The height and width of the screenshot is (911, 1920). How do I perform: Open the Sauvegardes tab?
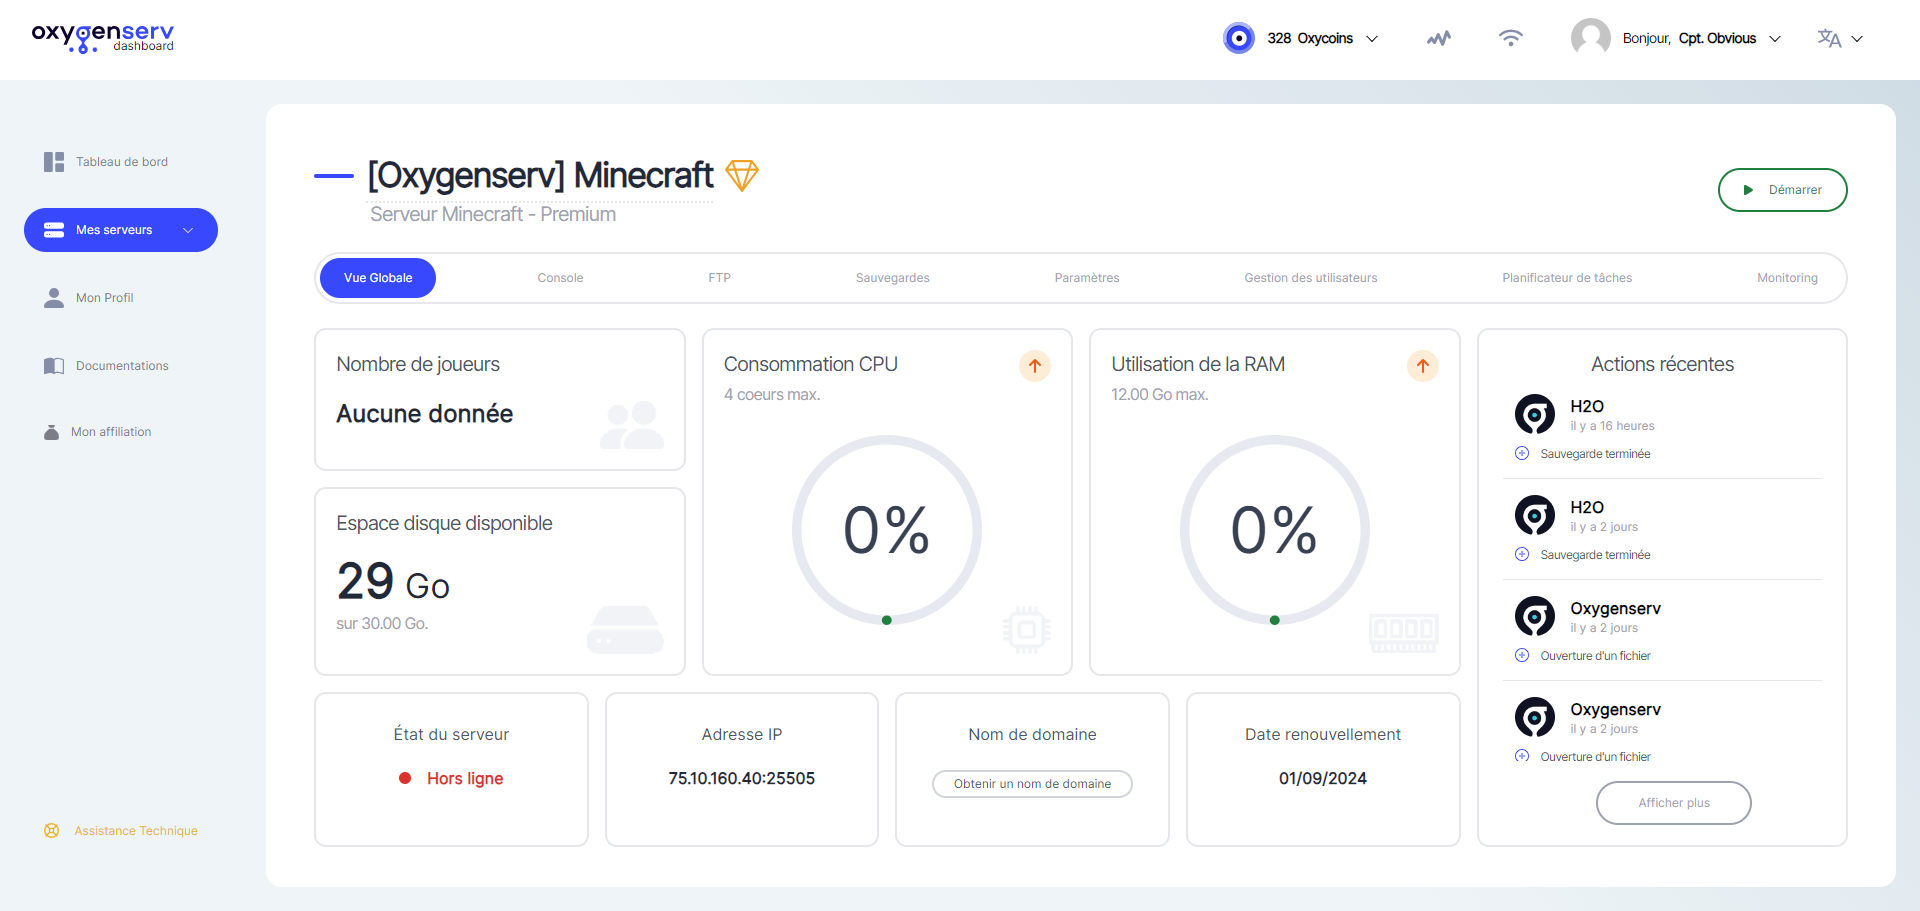[893, 278]
